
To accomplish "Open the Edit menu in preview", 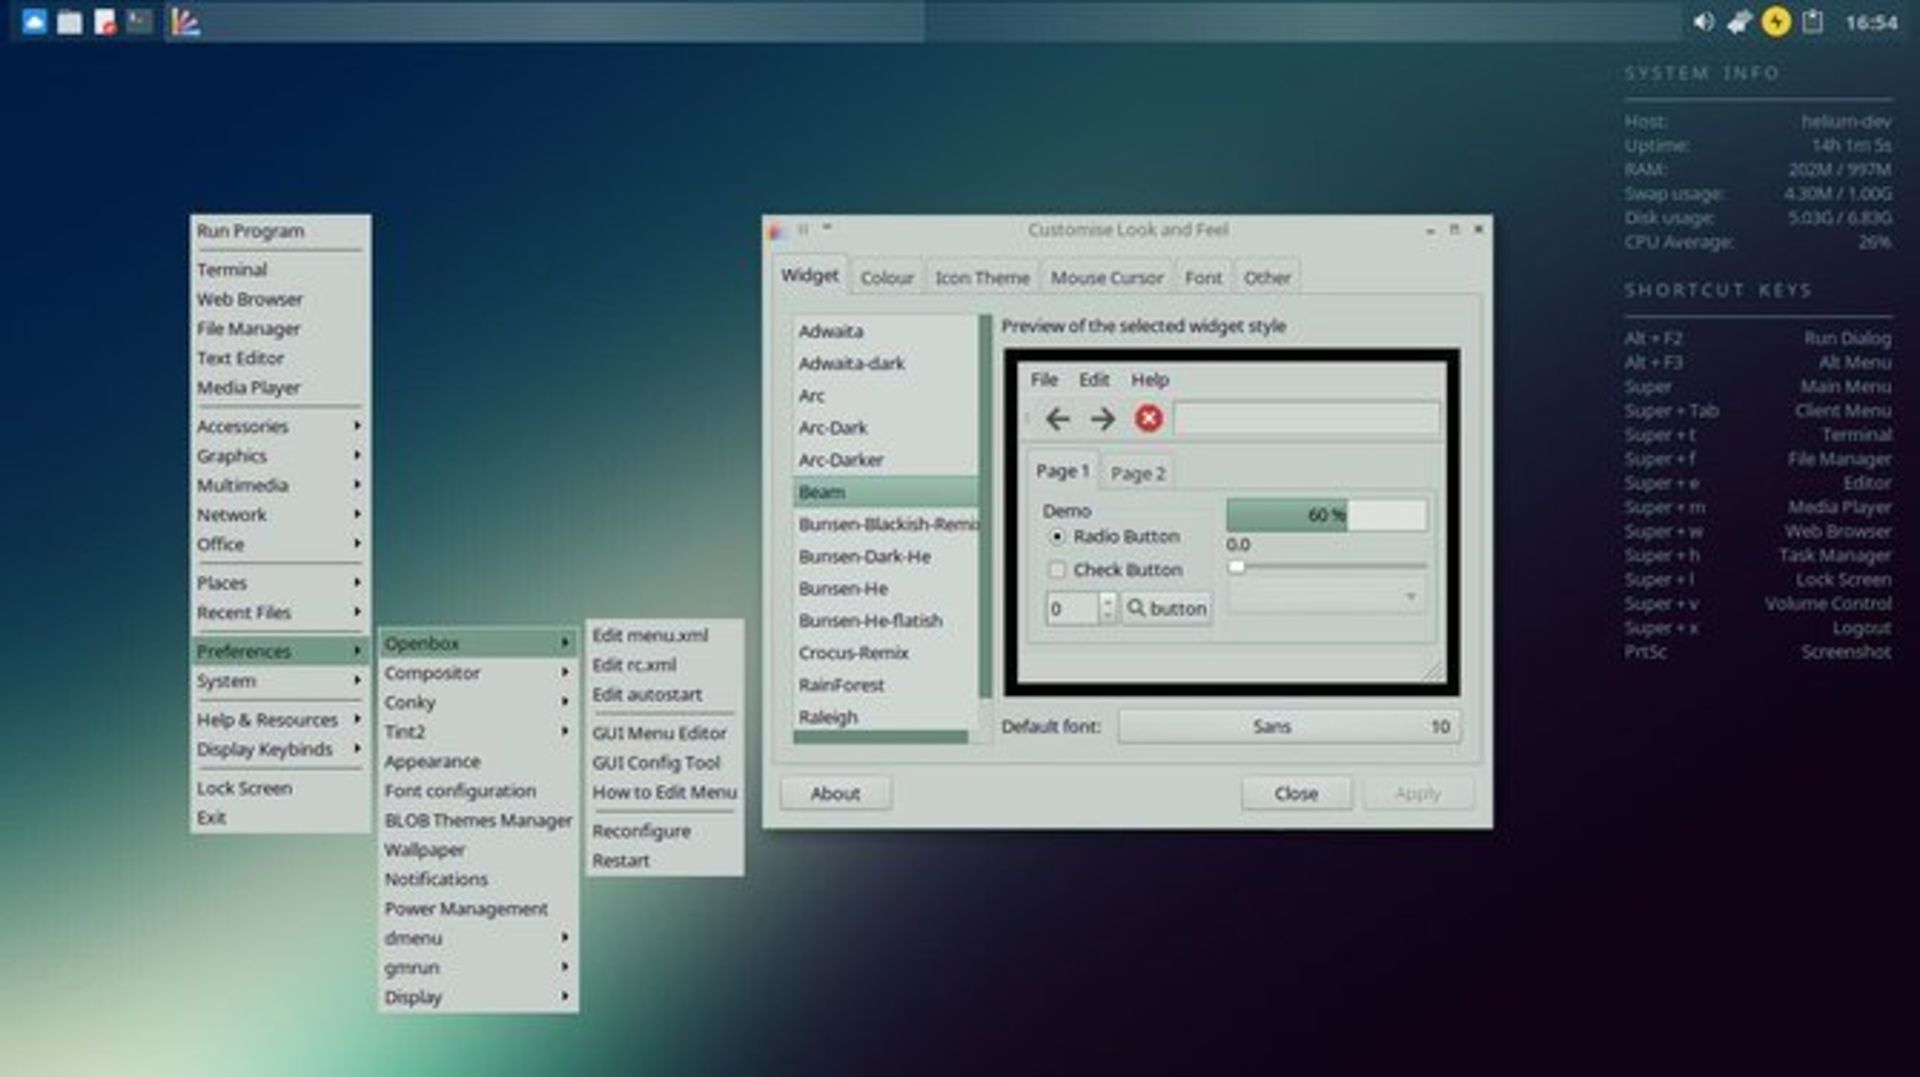I will 1094,380.
